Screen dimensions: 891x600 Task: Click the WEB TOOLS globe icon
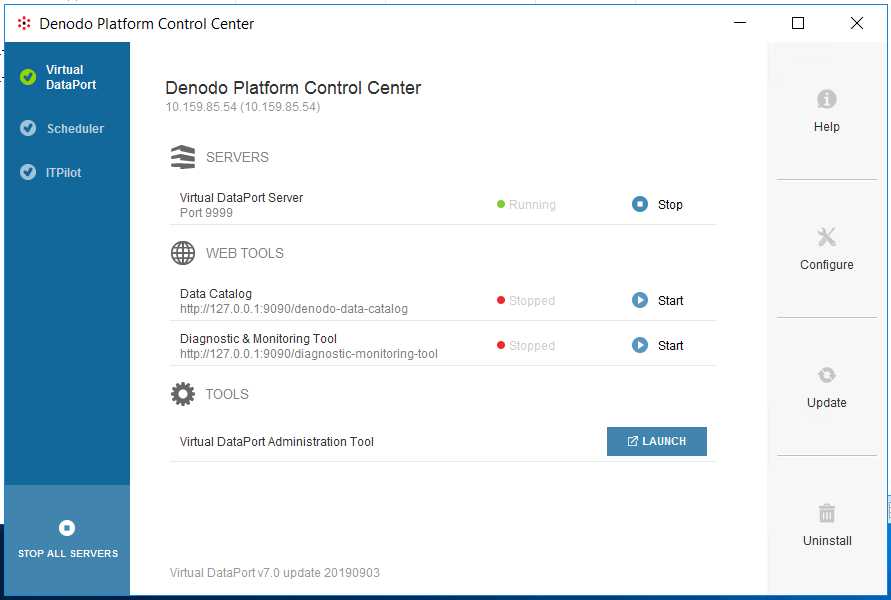(183, 253)
